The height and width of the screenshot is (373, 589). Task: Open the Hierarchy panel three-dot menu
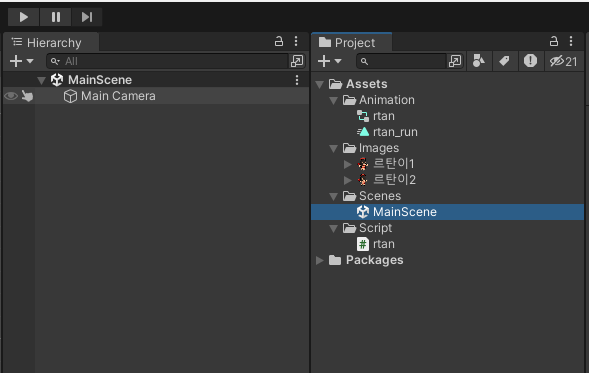[296, 41]
